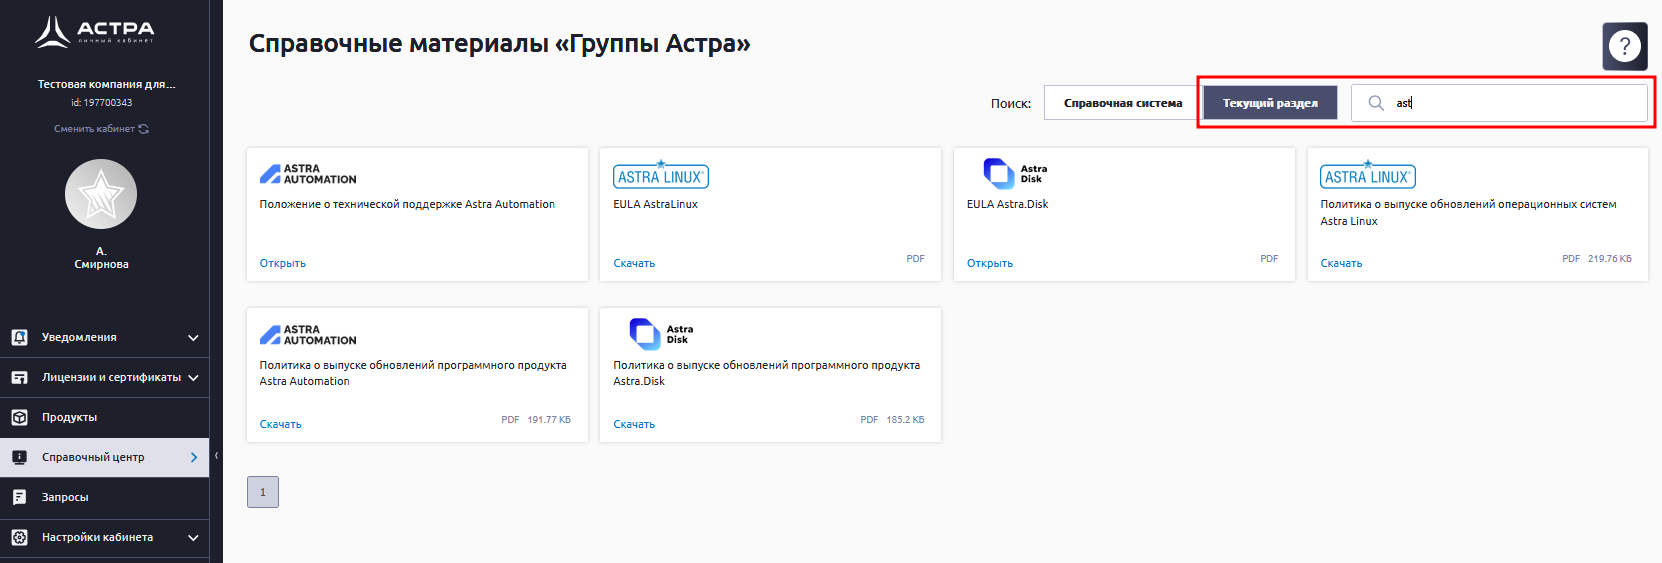Switch search scope to Справочная система

tap(1122, 103)
